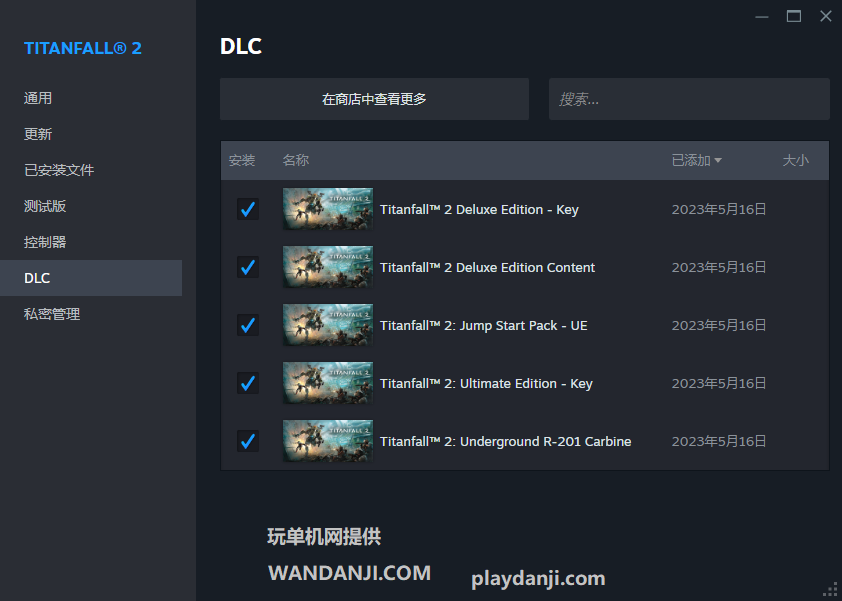Image resolution: width=842 pixels, height=601 pixels.
Task: Click the window resize grip icon
Action: click(830, 589)
